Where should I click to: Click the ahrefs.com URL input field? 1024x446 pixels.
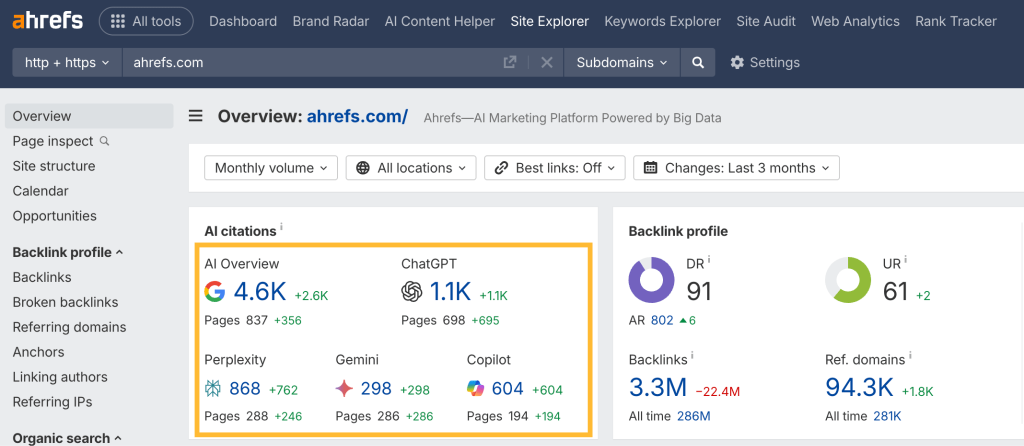point(310,62)
